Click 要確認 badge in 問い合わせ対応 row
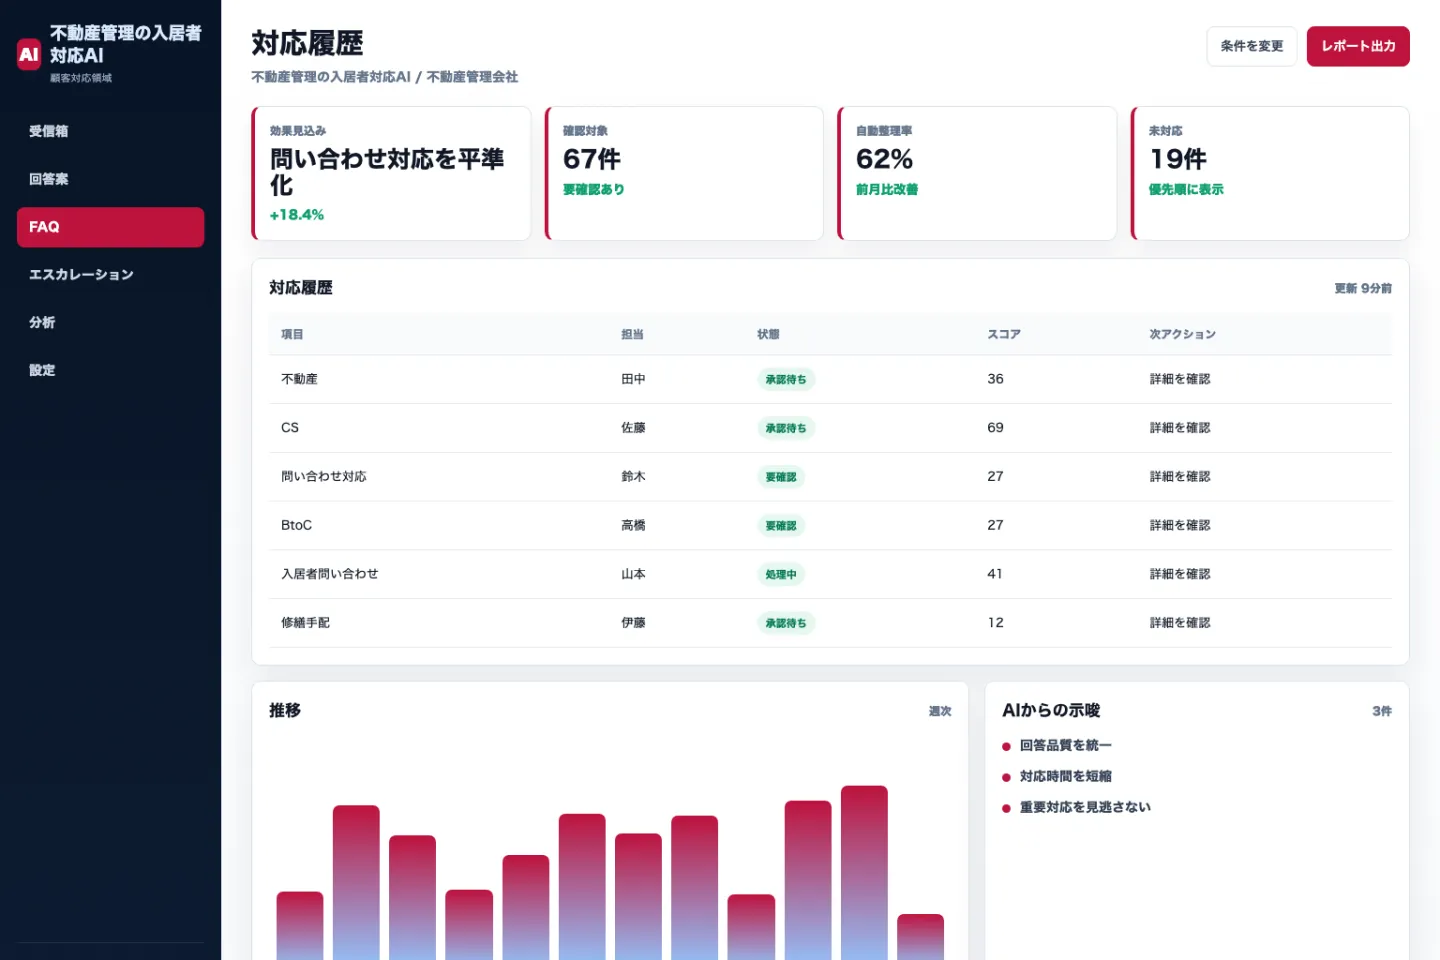 (x=781, y=477)
